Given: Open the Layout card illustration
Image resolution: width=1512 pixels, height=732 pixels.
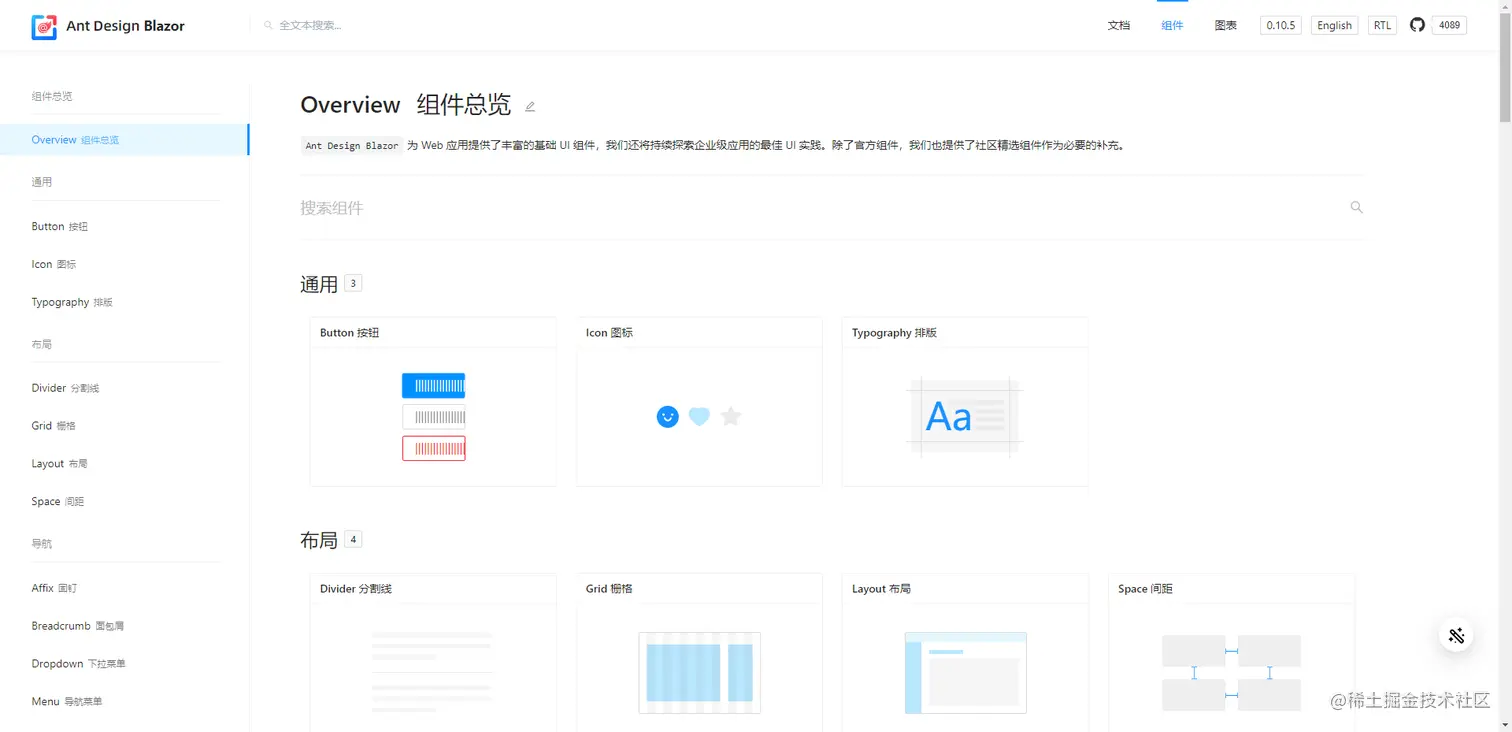Looking at the screenshot, I should click(x=965, y=672).
